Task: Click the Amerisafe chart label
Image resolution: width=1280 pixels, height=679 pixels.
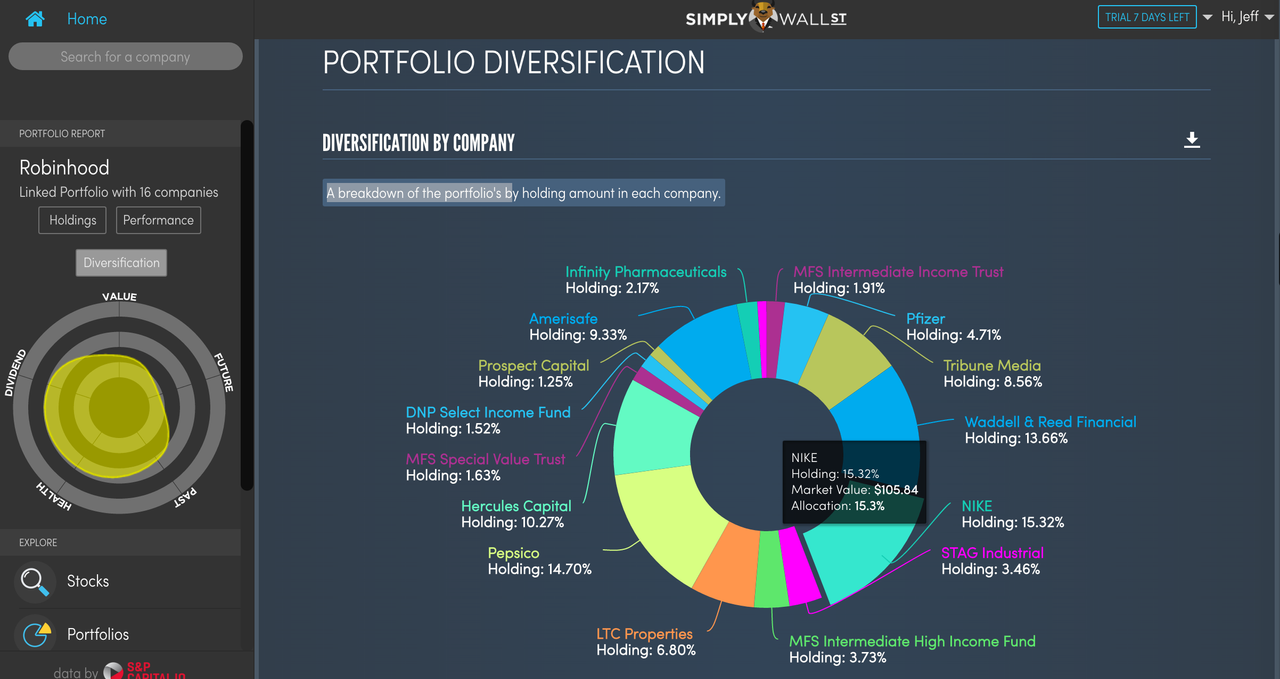Action: (x=563, y=318)
